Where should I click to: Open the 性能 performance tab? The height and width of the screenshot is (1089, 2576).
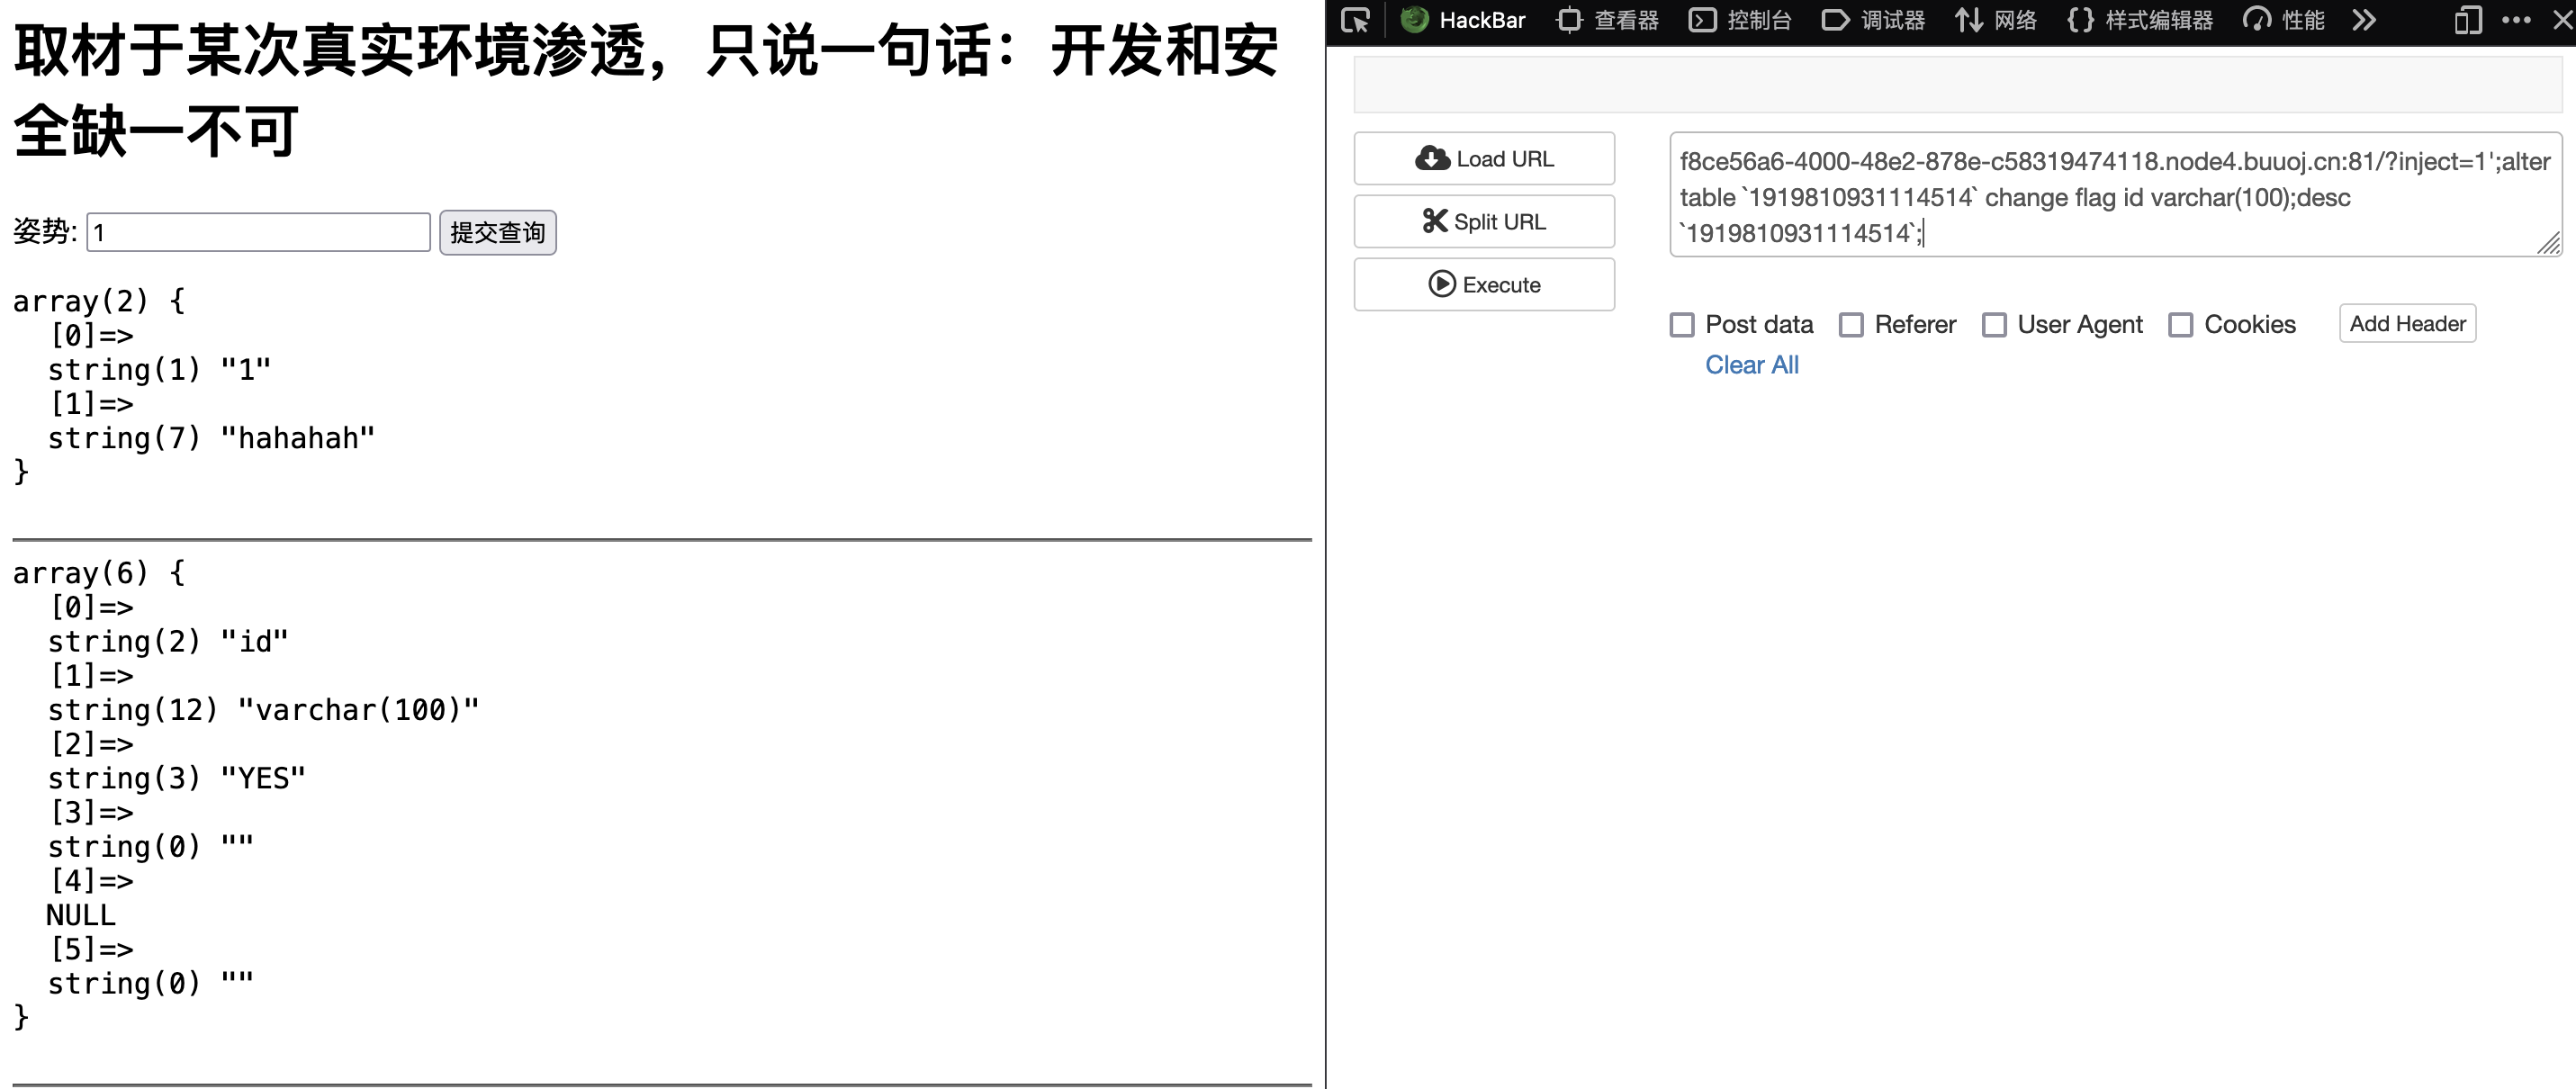coord(2283,20)
